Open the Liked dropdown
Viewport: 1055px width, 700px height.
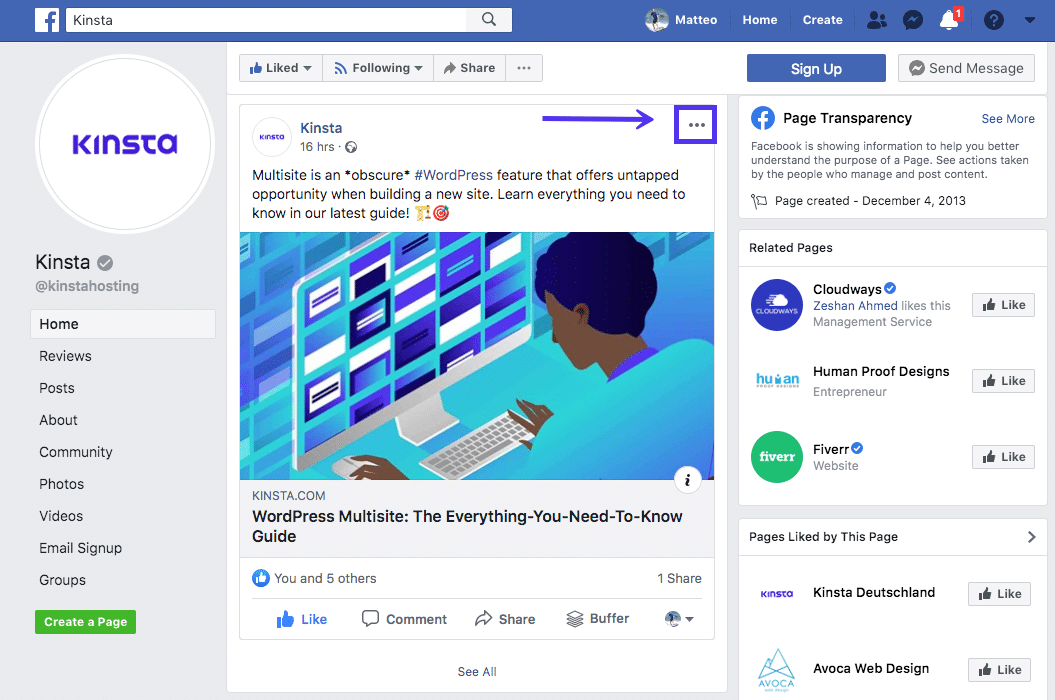click(x=280, y=67)
